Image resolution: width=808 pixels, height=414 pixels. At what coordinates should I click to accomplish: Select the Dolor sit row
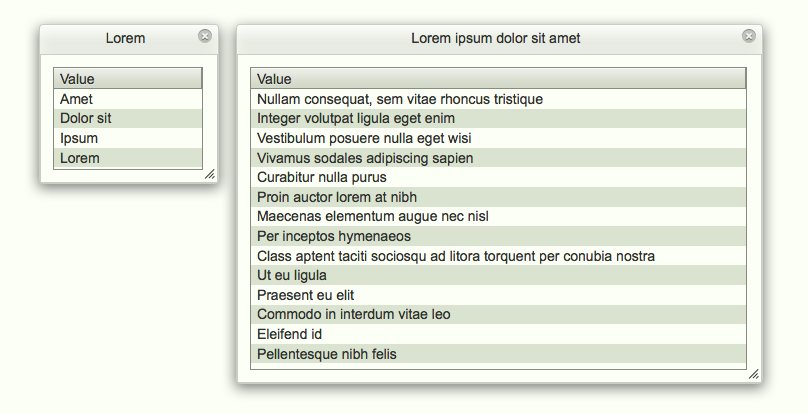tap(128, 119)
